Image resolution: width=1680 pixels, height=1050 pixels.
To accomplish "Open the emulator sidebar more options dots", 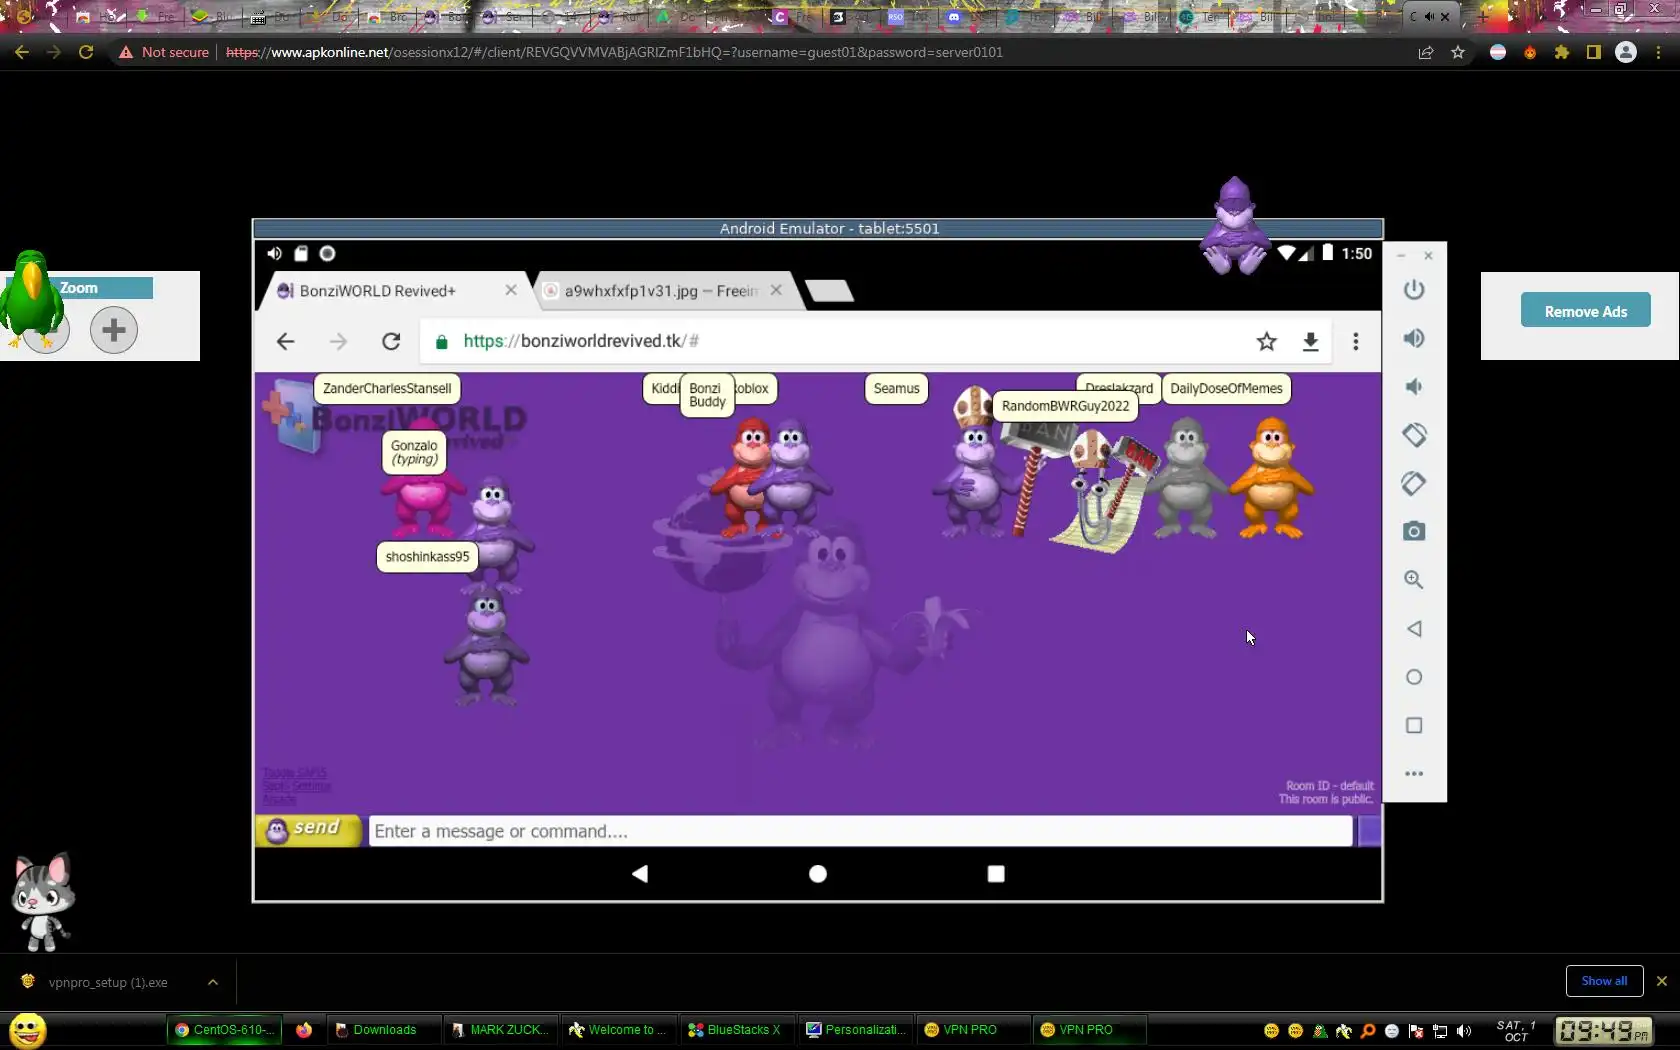I will tap(1413, 773).
